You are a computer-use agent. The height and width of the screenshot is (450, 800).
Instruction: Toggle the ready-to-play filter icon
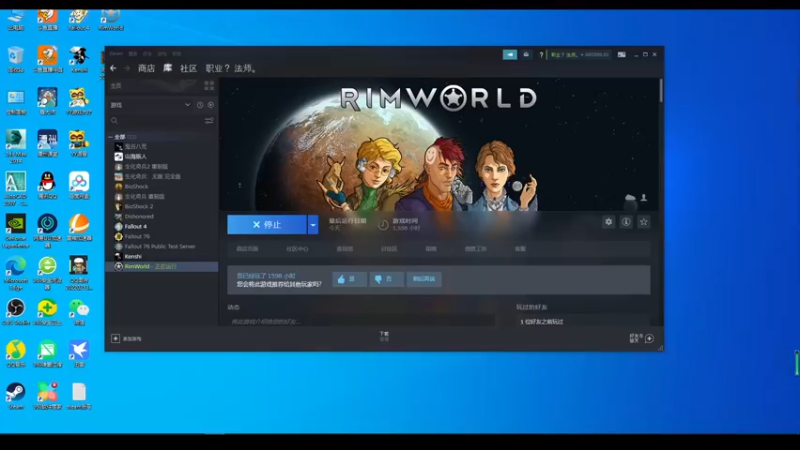pos(211,105)
